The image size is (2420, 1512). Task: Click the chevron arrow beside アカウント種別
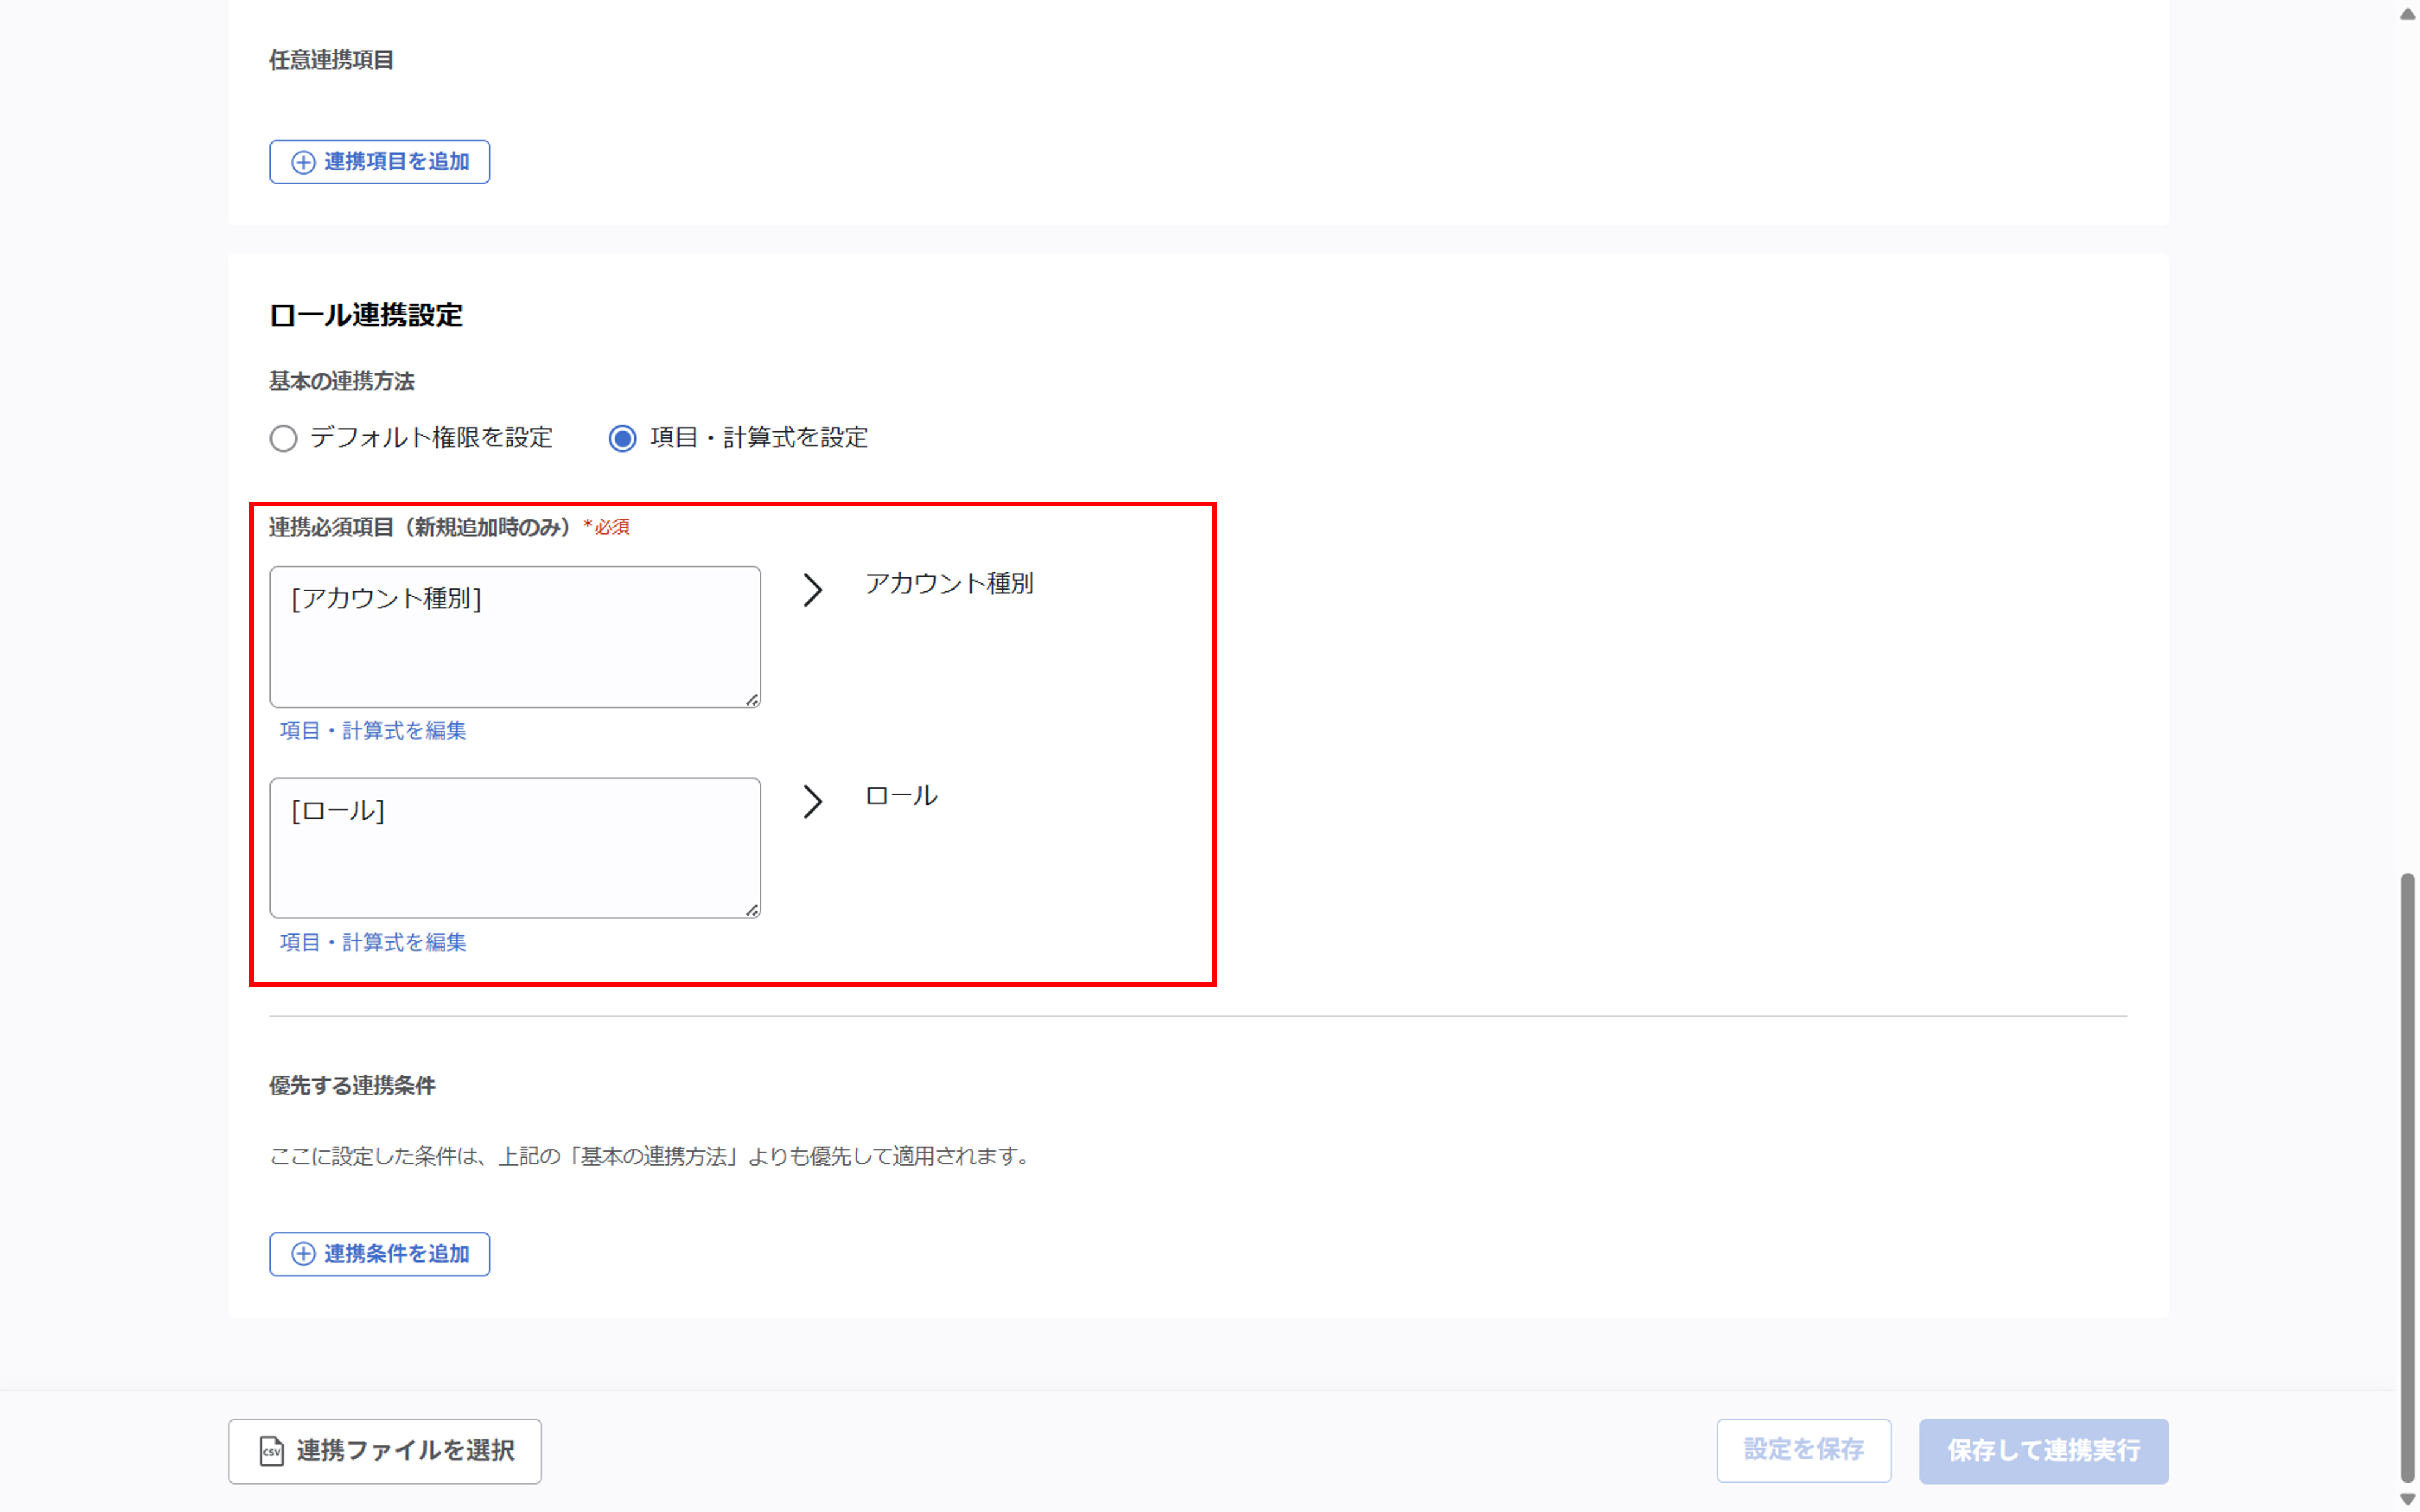813,590
